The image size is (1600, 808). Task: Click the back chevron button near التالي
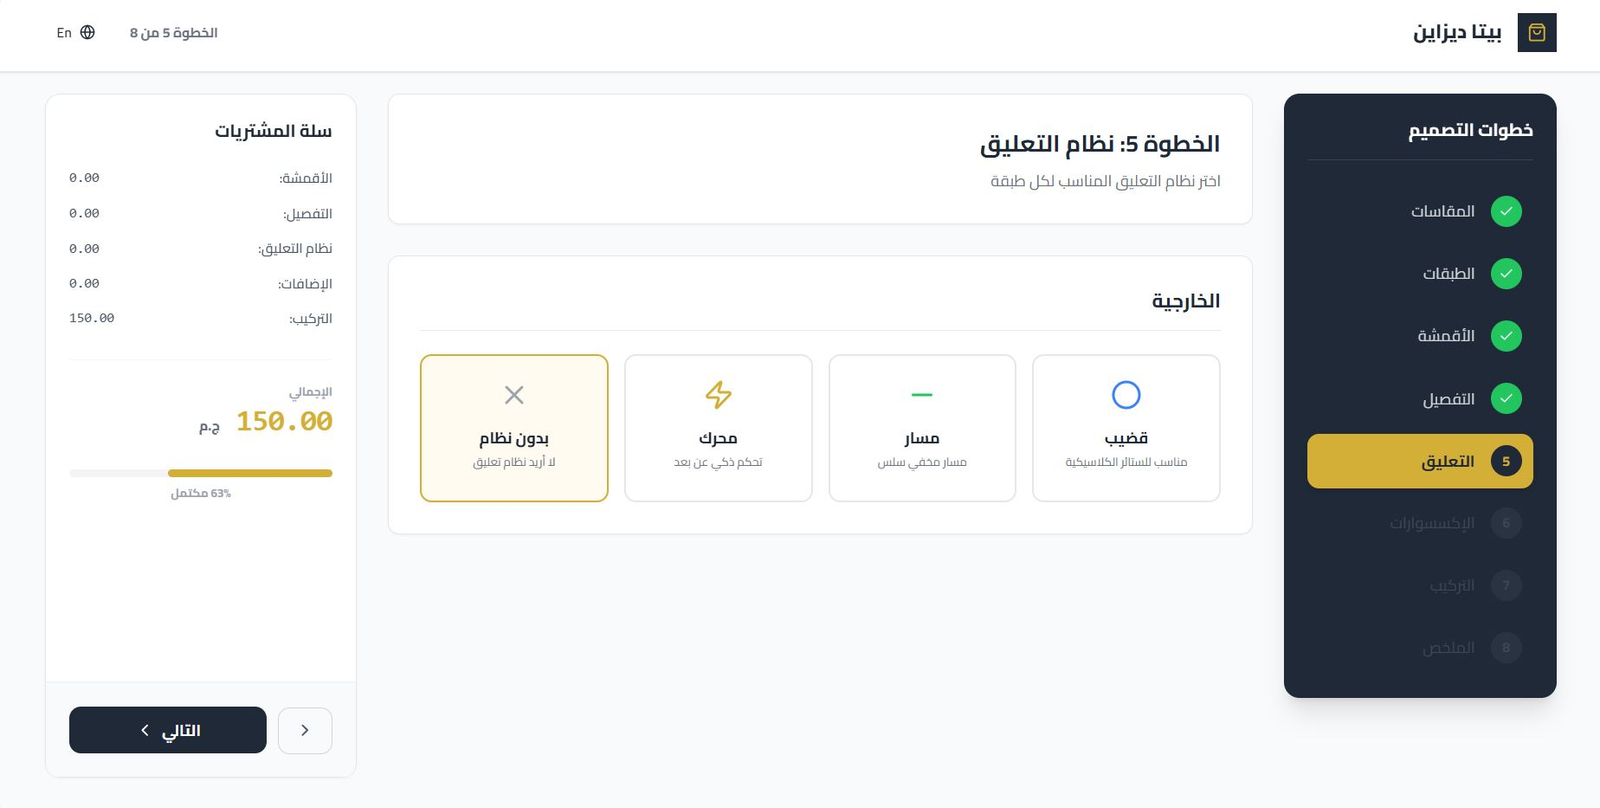305,730
